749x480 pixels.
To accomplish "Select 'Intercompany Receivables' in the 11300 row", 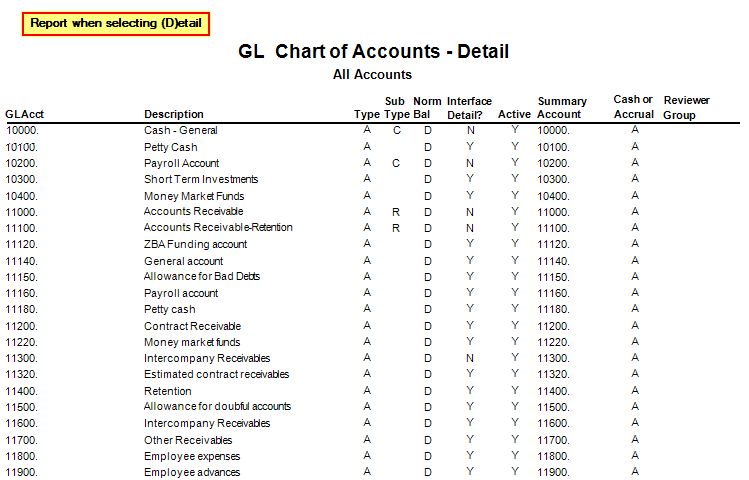I will 207,358.
